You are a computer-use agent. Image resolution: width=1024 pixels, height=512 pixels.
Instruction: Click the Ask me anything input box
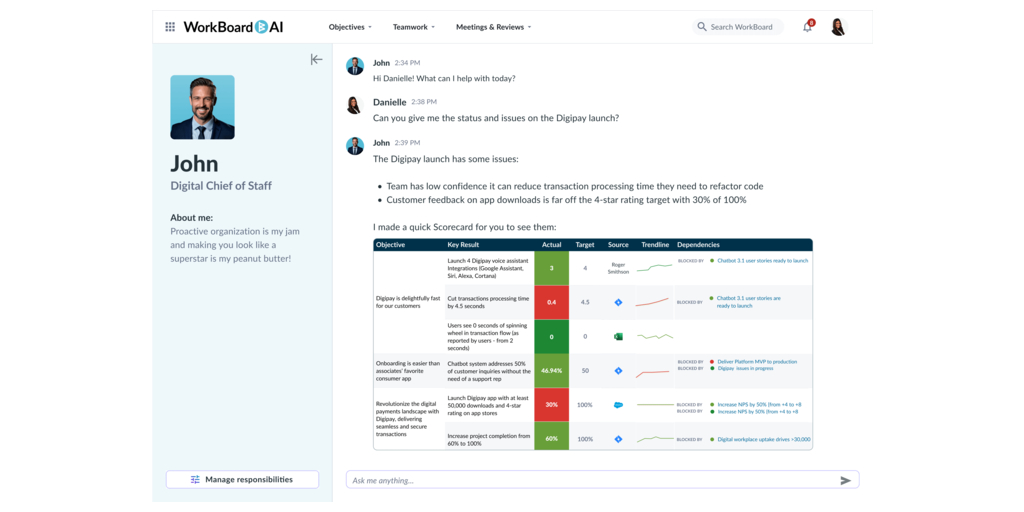click(590, 481)
